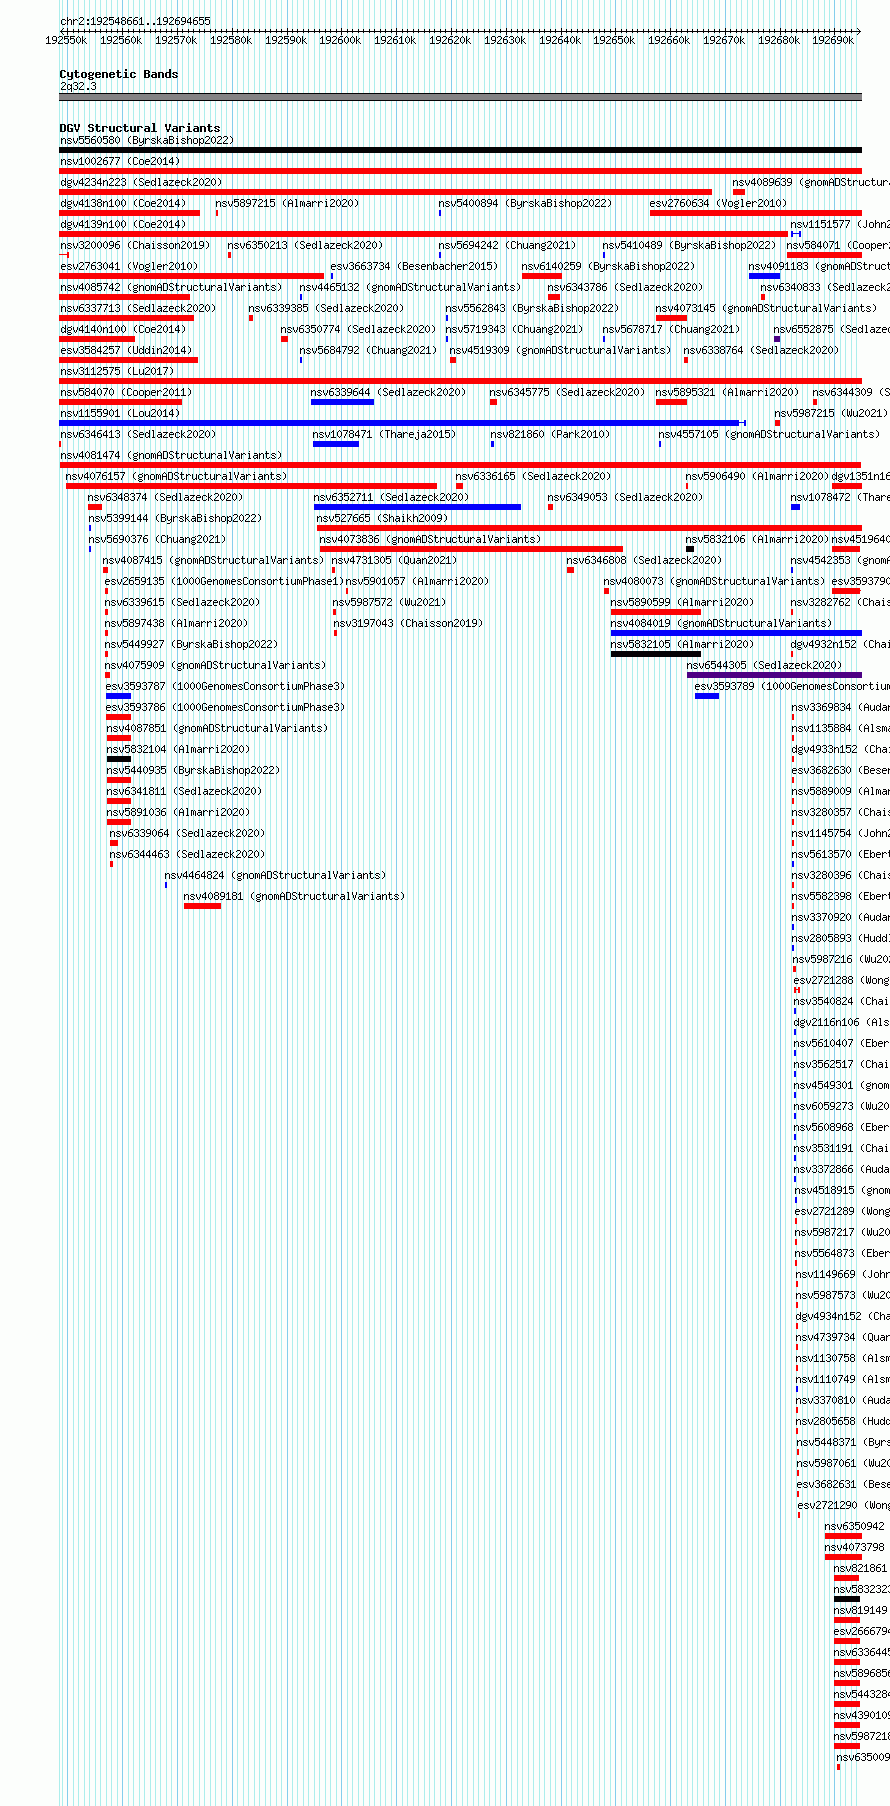Click nsv6343786 (Sedlazeck2020) label
Screen dimensions: 890x1806
point(625,287)
